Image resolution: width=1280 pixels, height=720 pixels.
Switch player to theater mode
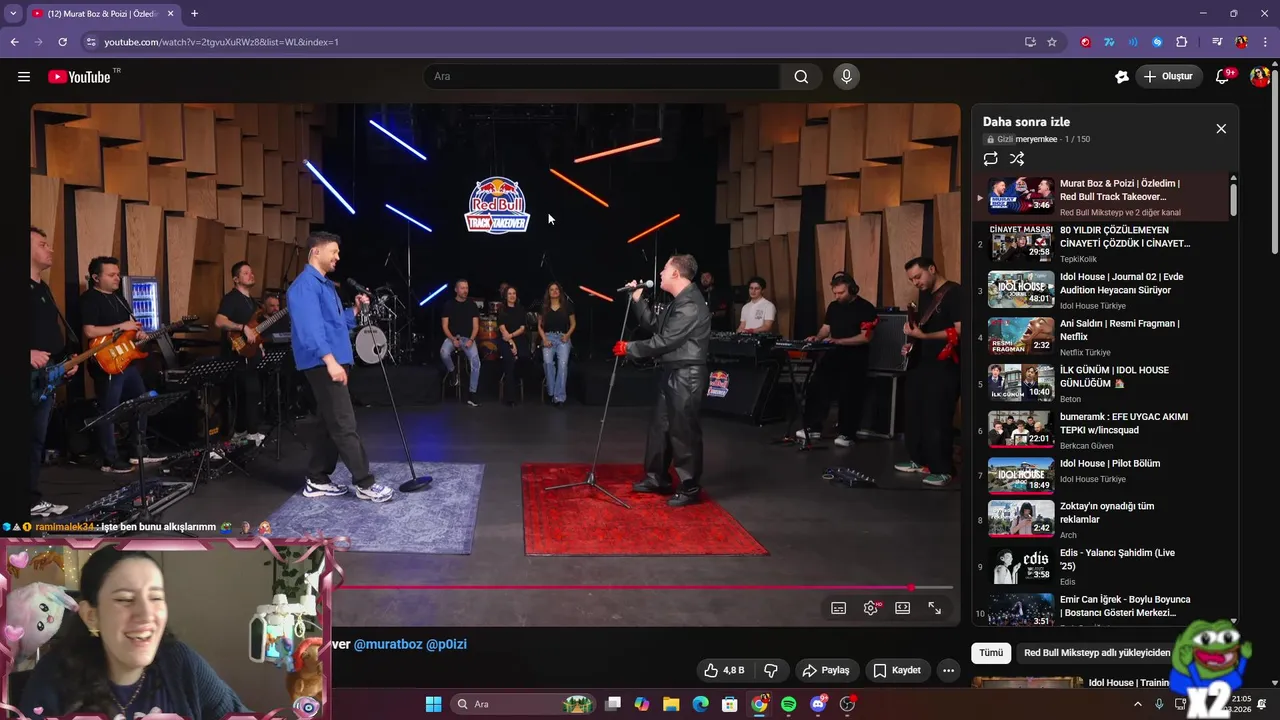[x=903, y=608]
